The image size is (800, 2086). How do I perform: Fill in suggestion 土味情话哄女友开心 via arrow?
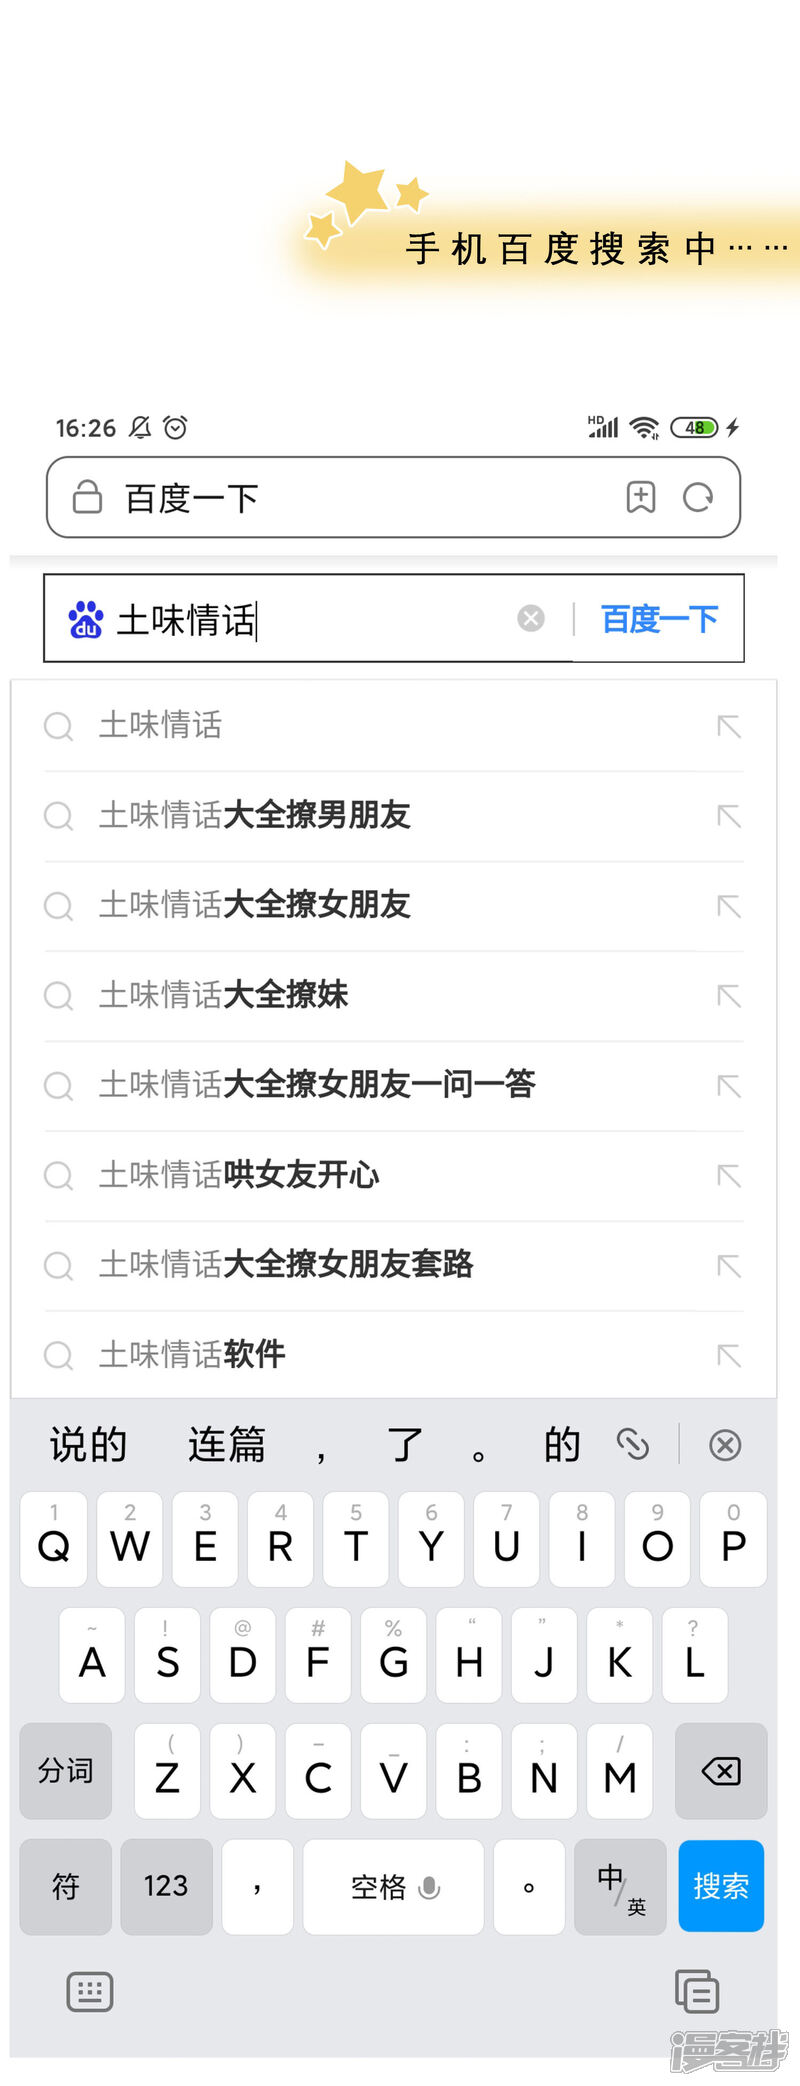tap(729, 1176)
